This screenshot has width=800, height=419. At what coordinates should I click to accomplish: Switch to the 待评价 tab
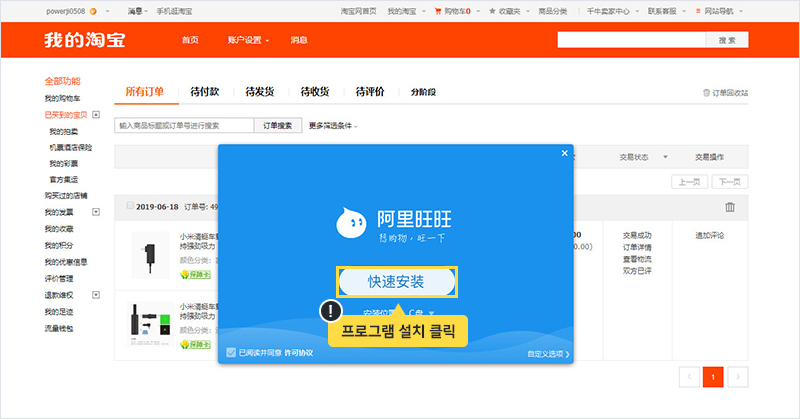[x=370, y=92]
